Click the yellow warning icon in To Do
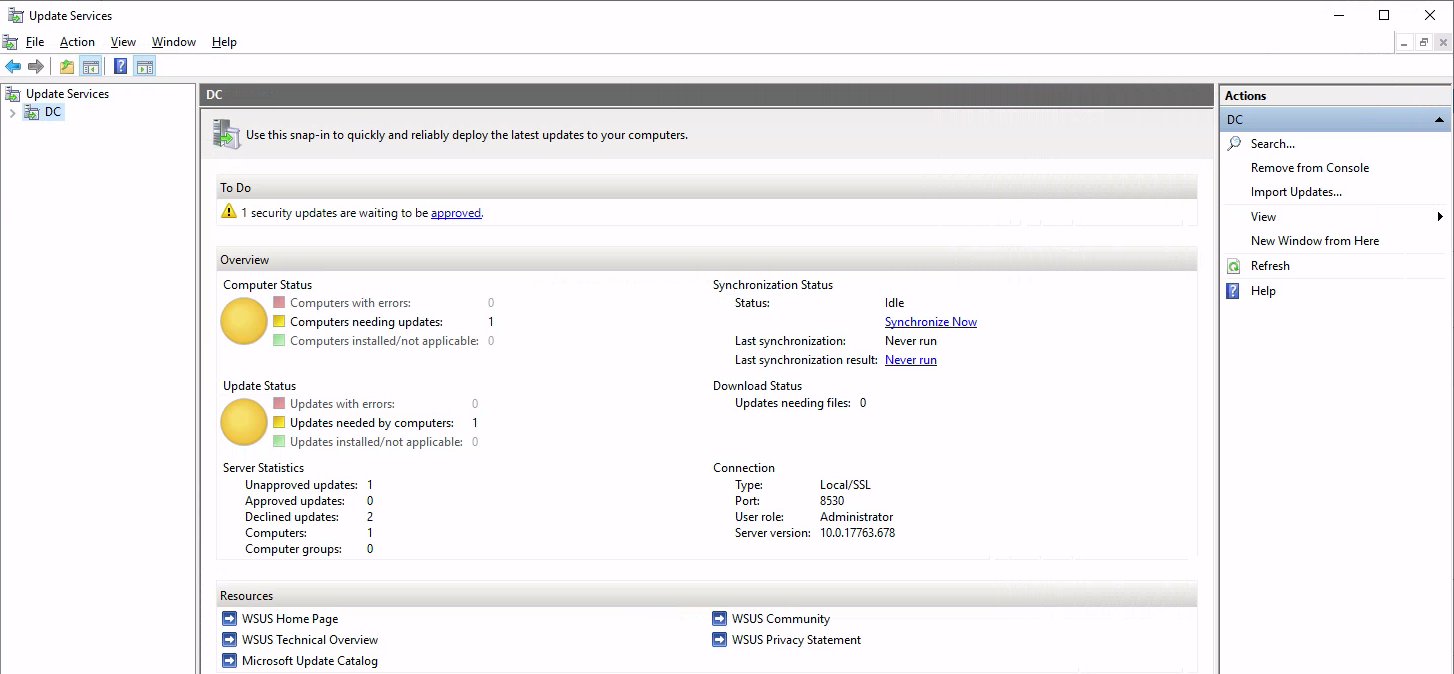The height and width of the screenshot is (674, 1454). click(x=229, y=212)
